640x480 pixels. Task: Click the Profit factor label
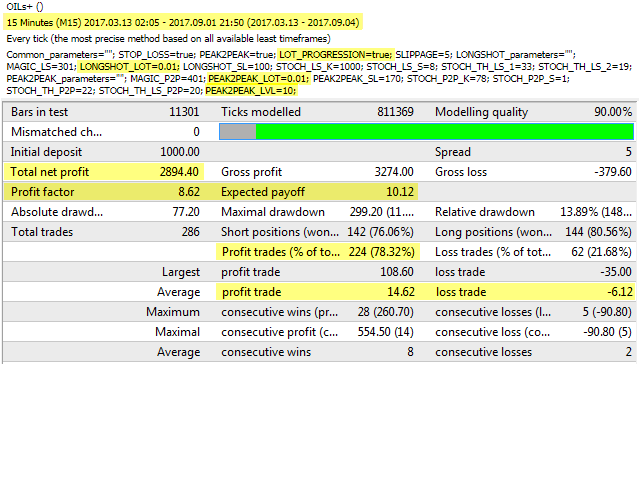42,192
